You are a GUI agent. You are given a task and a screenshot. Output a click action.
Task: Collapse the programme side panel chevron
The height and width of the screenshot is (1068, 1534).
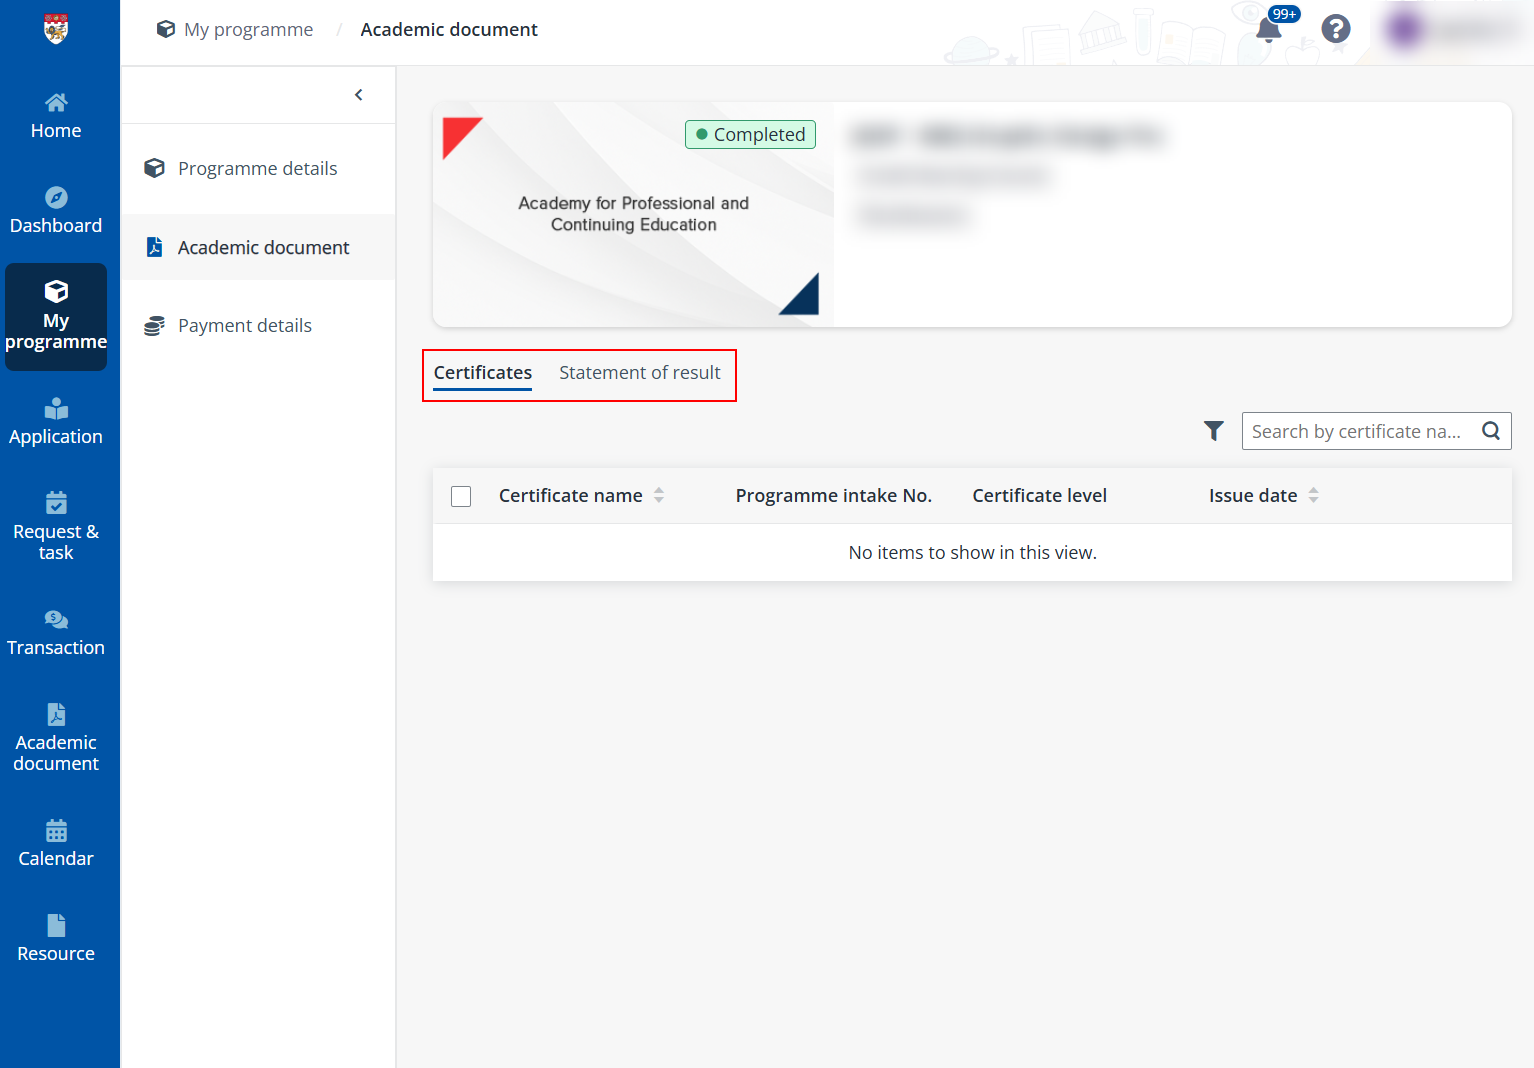pyautogui.click(x=359, y=95)
